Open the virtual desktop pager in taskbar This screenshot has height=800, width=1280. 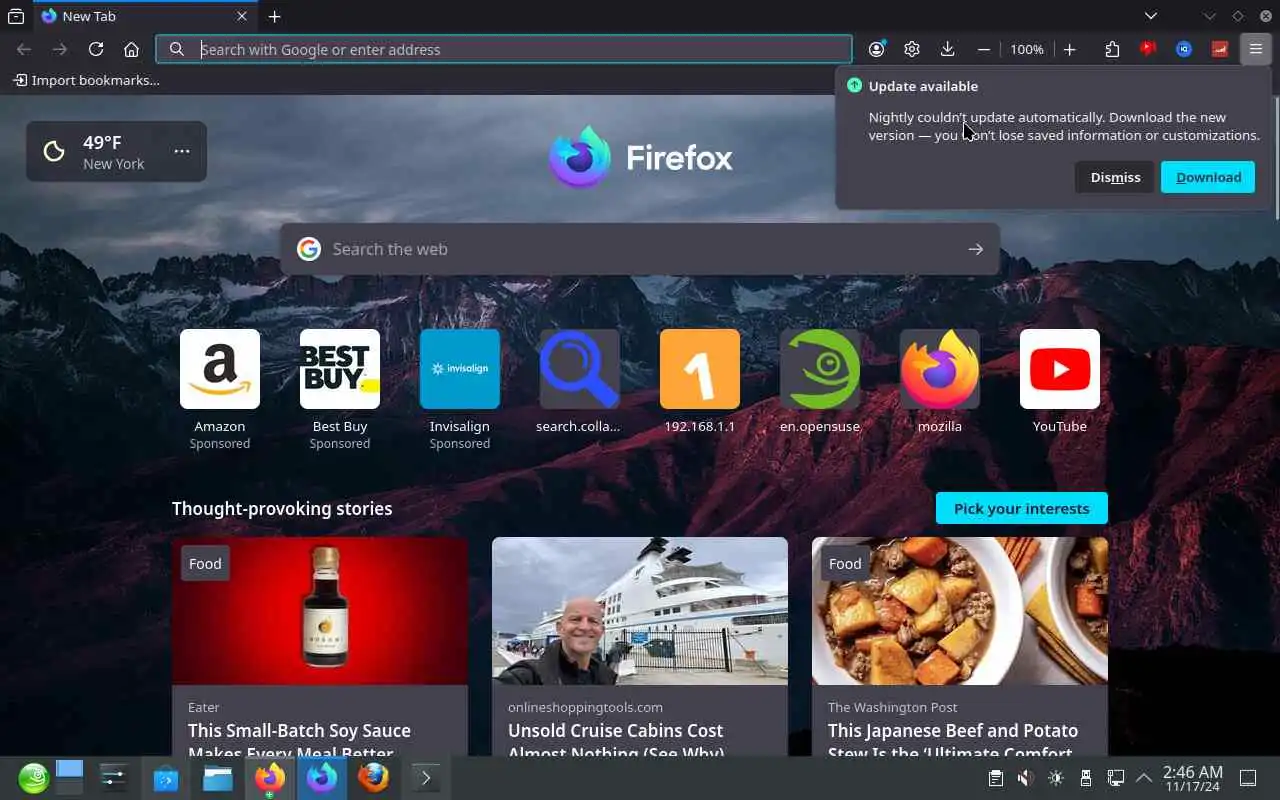69,777
